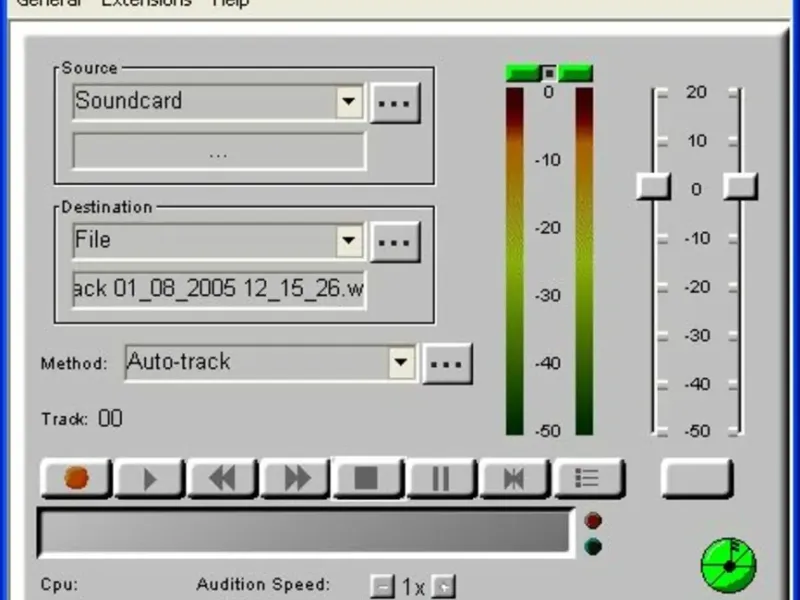The width and height of the screenshot is (800, 600).
Task: Open the Extensions menu
Action: coord(146,3)
